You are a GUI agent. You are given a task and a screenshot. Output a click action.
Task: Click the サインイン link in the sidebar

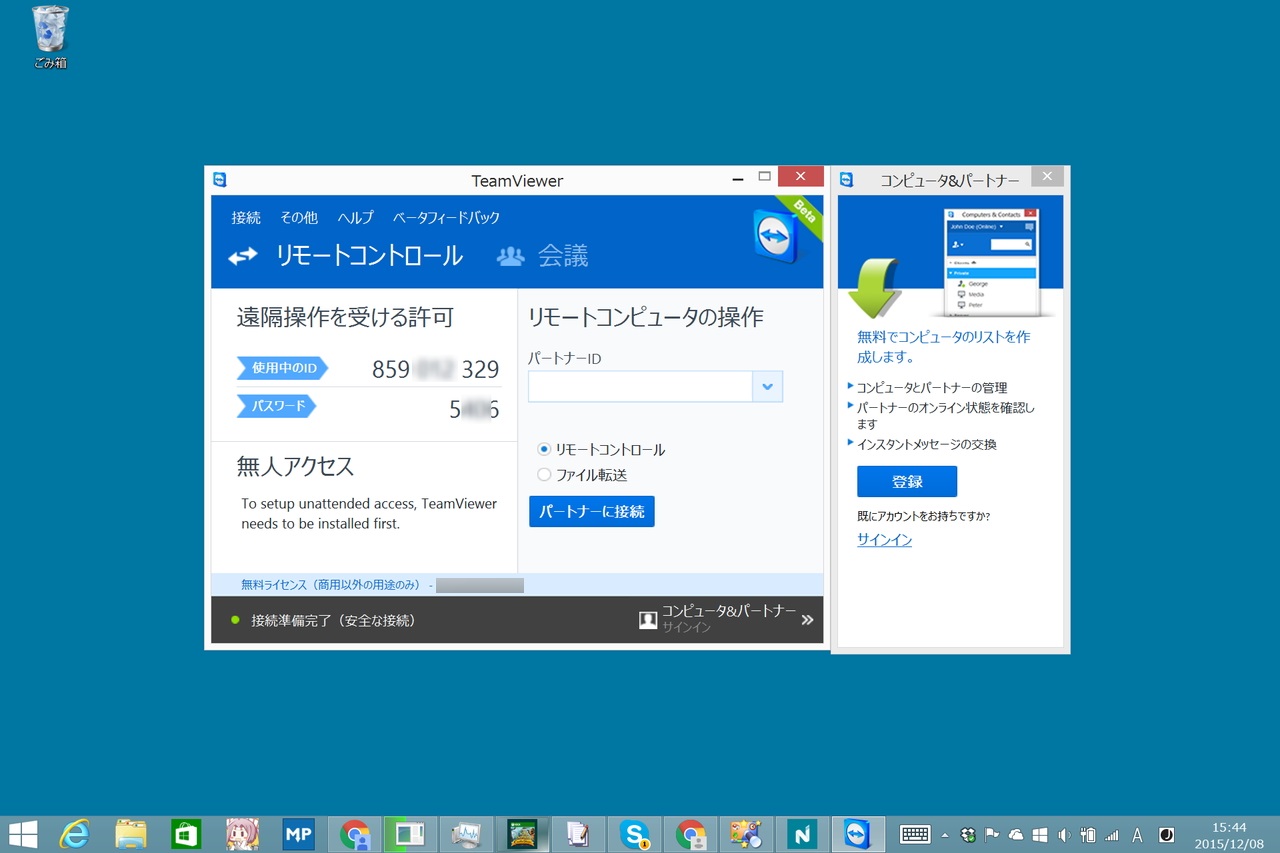[883, 539]
